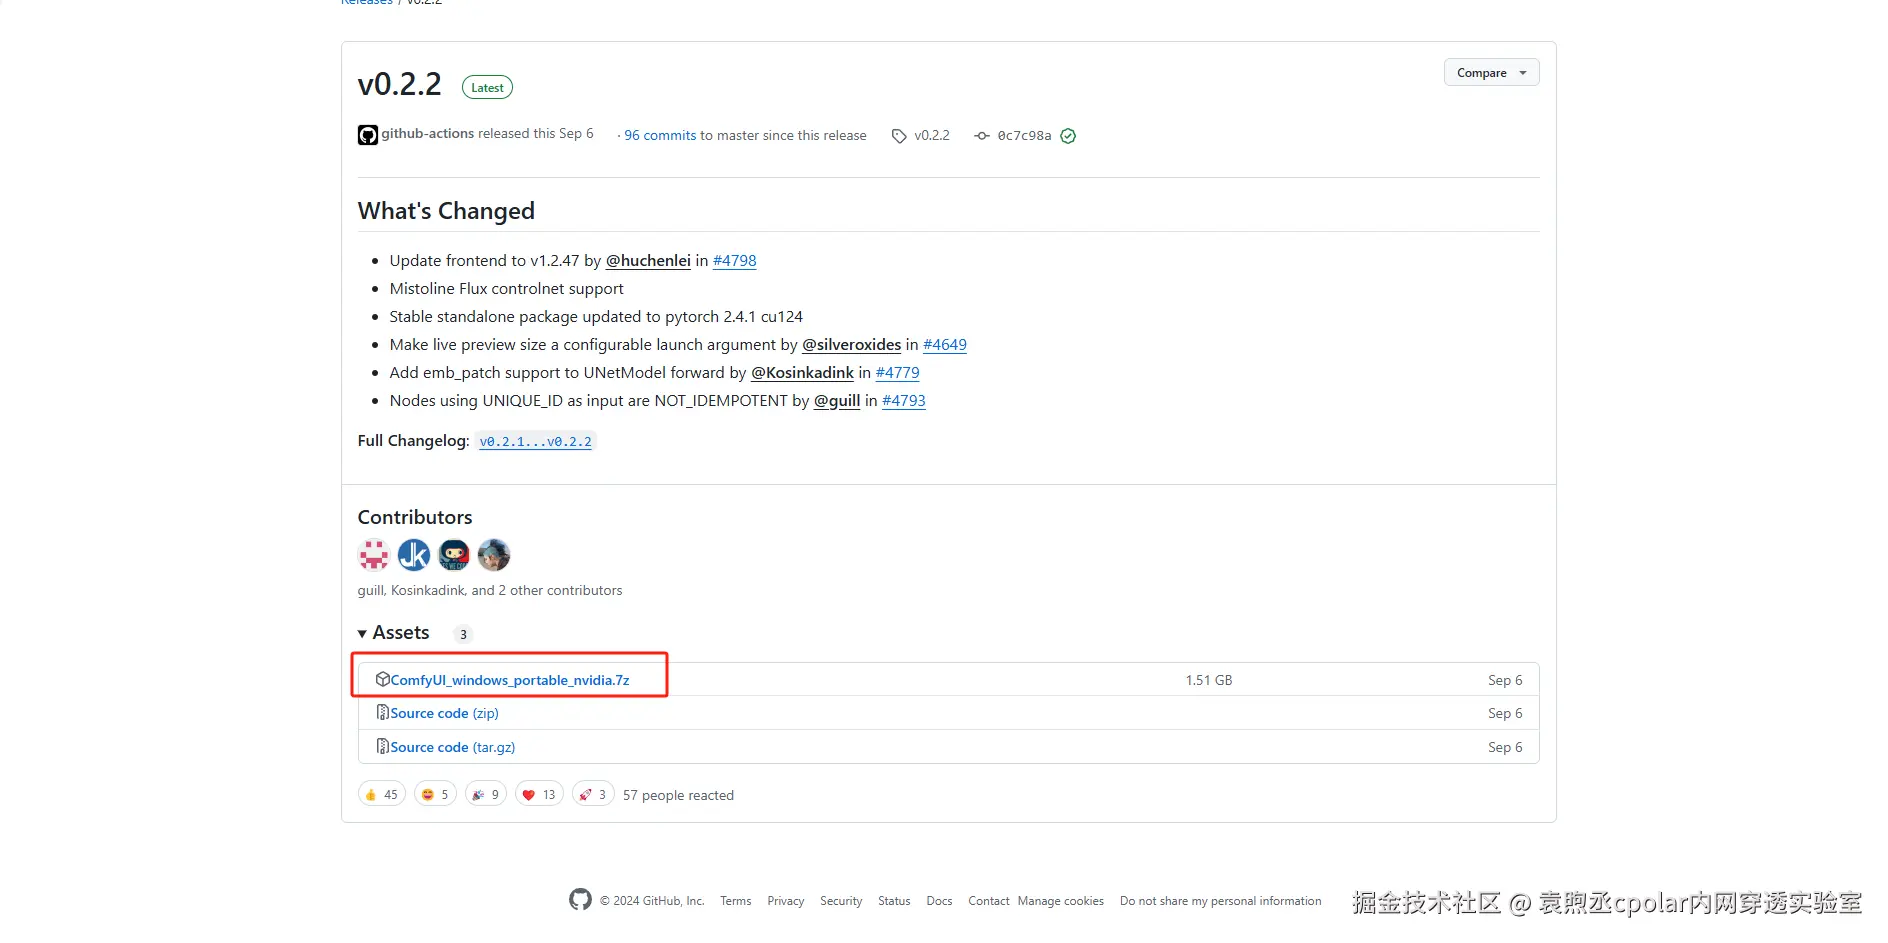
Task: Click the pytorch 2.4.1 cu124 update line
Action: pos(596,316)
